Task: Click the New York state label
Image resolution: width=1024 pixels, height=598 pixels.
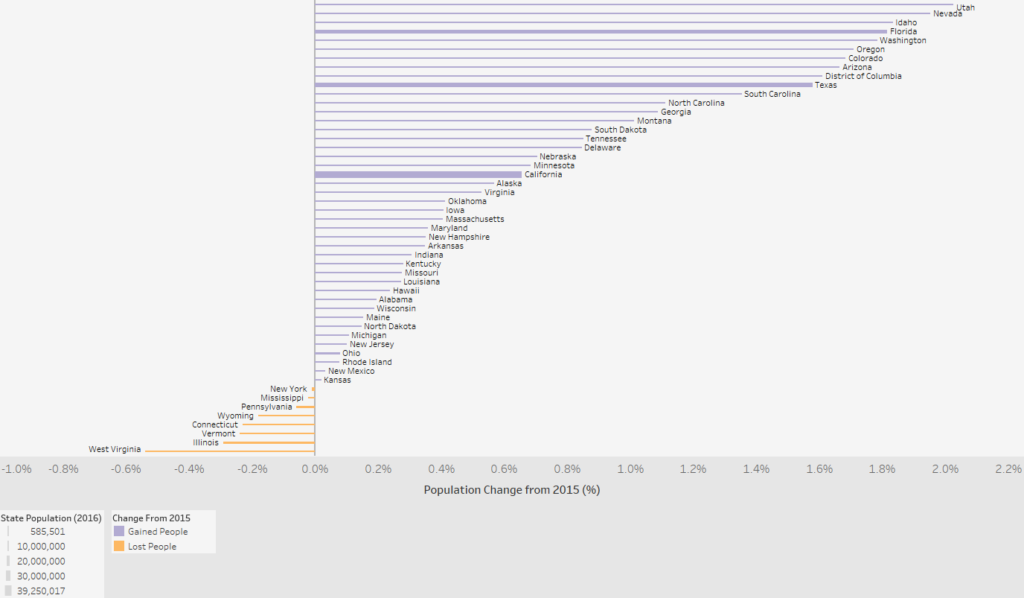Action: click(289, 388)
